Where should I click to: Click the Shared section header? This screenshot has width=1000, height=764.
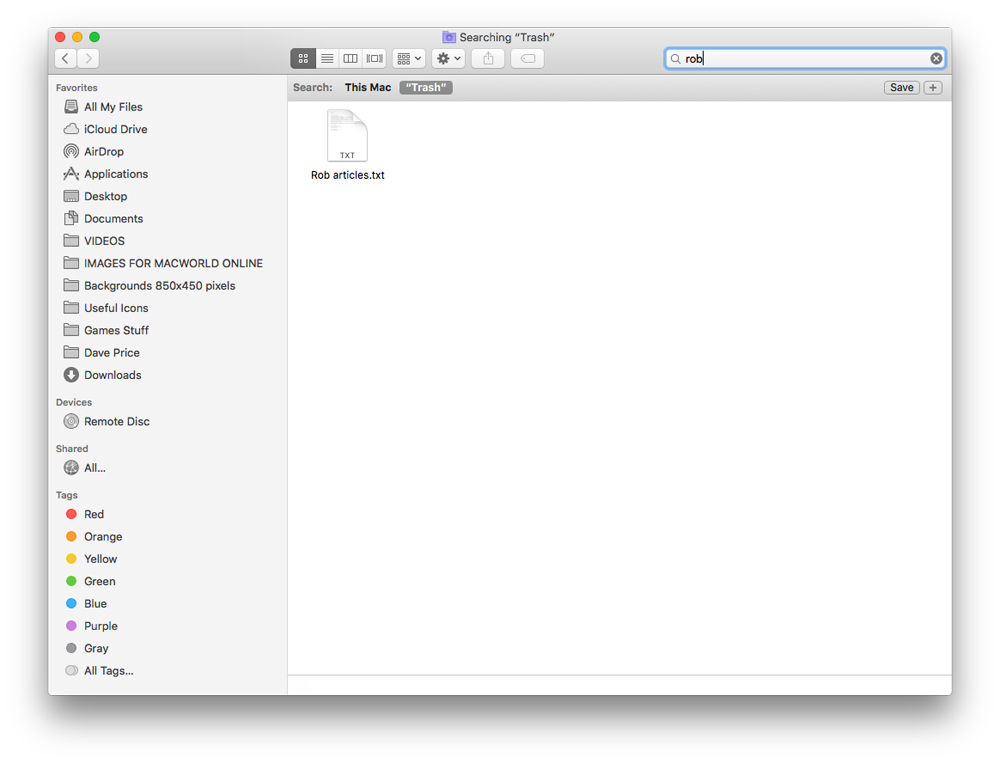72,449
